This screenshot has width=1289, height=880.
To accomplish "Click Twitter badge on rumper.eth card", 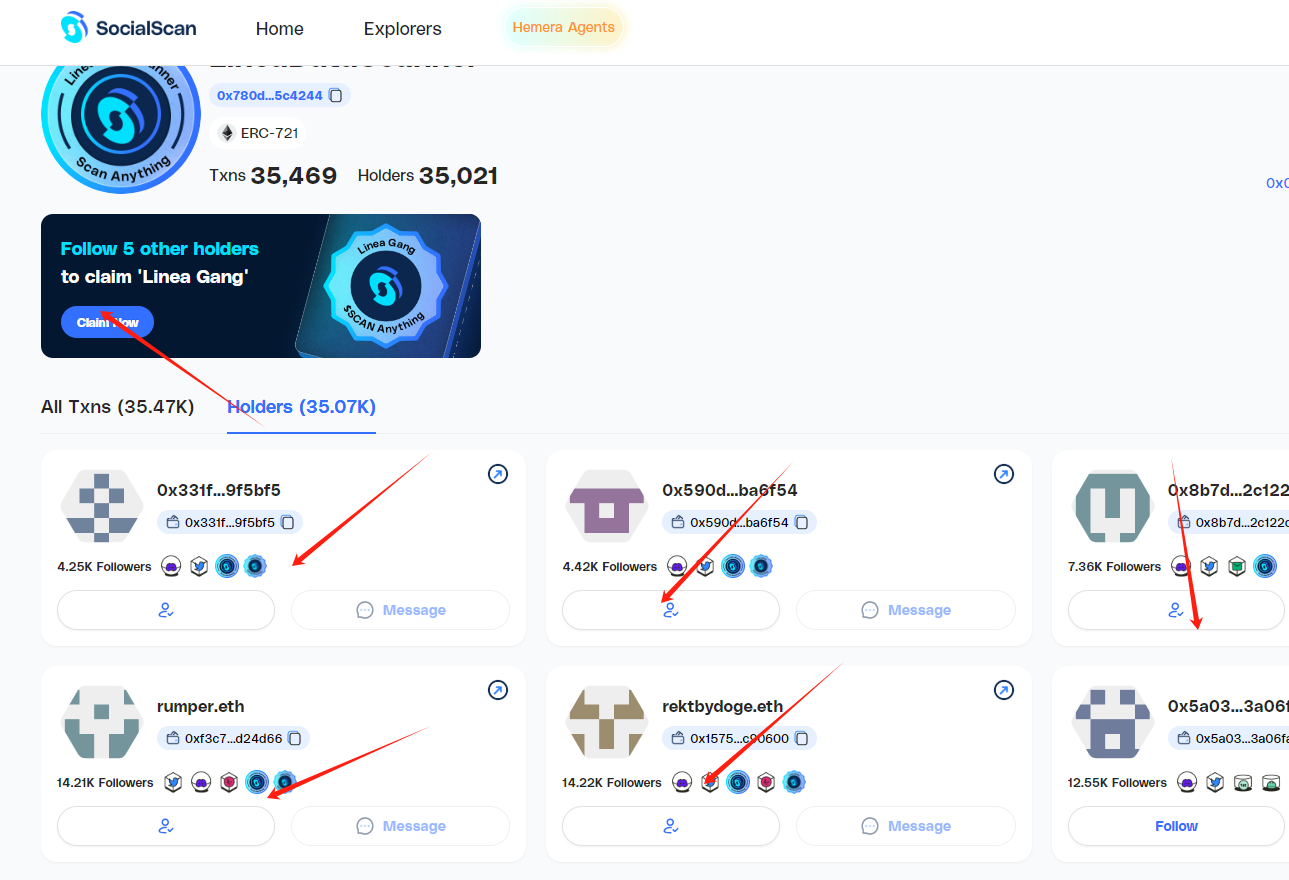I will click(x=173, y=782).
